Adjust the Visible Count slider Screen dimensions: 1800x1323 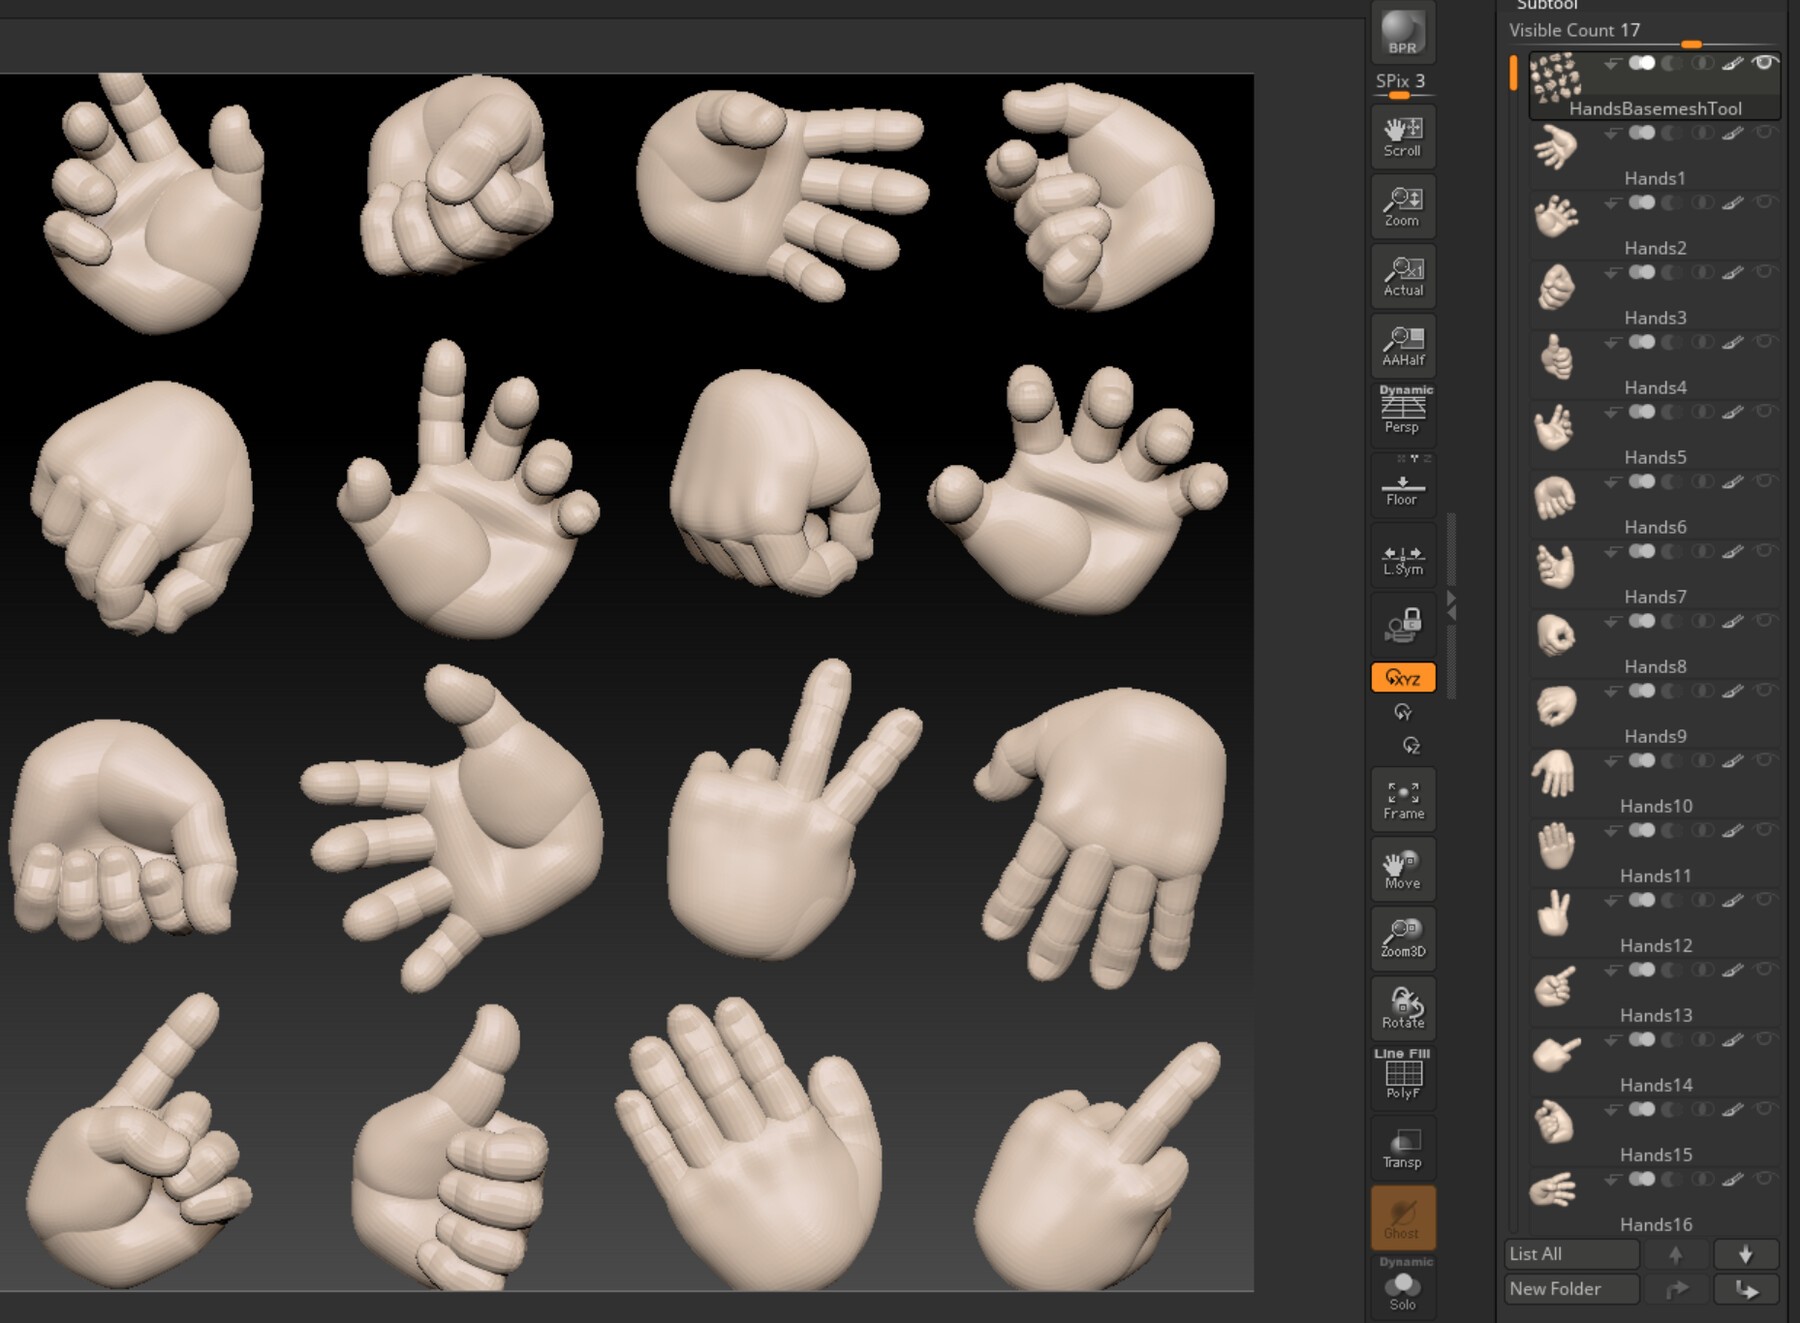click(x=1691, y=44)
